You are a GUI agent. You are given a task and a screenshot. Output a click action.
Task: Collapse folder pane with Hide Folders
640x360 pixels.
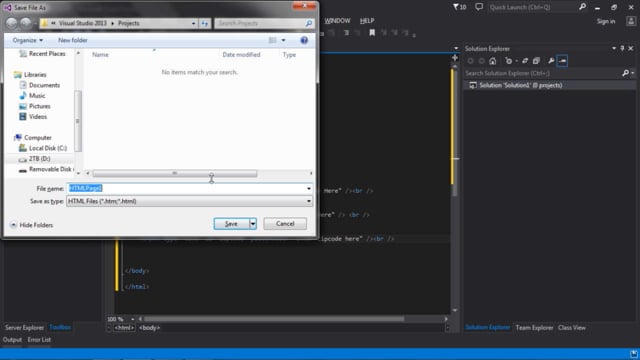31,225
